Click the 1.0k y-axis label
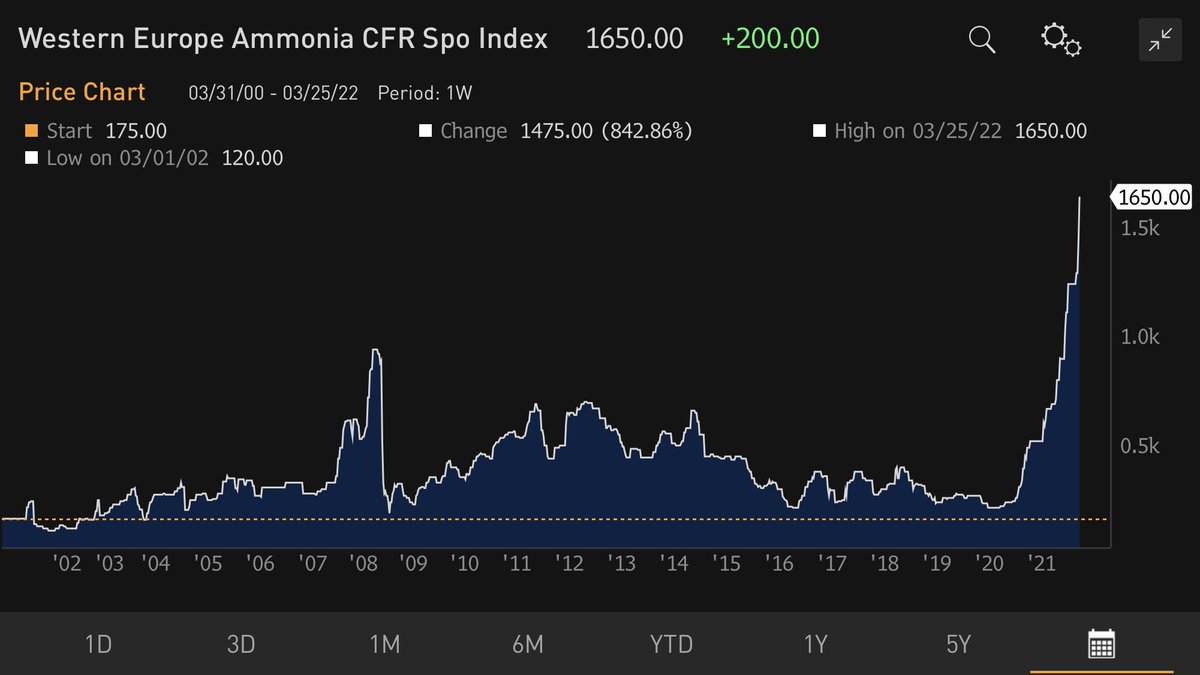The image size is (1200, 675). click(1139, 337)
